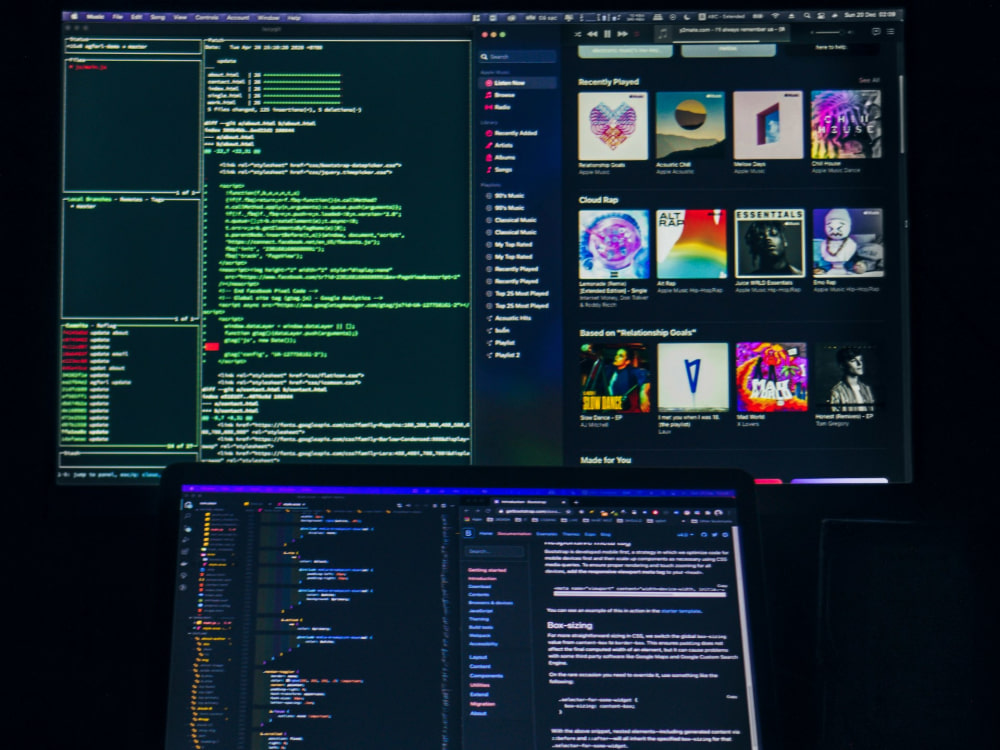Open the Emo Rap playlist cover
This screenshot has width=1000, height=750.
pyautogui.click(x=848, y=242)
